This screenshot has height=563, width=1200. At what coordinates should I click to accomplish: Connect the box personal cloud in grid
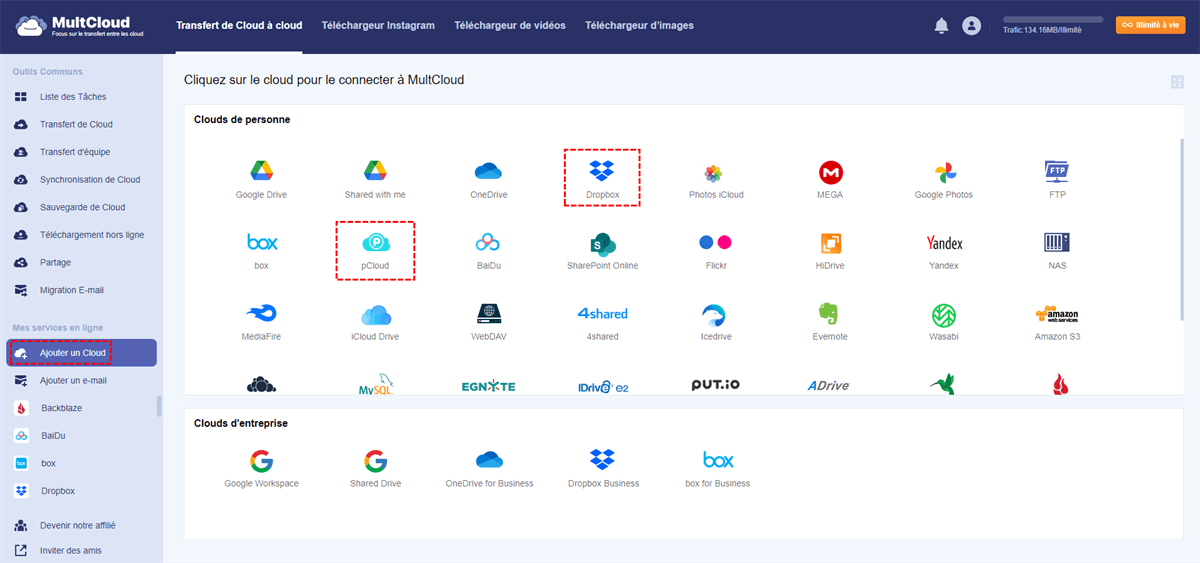(x=261, y=250)
